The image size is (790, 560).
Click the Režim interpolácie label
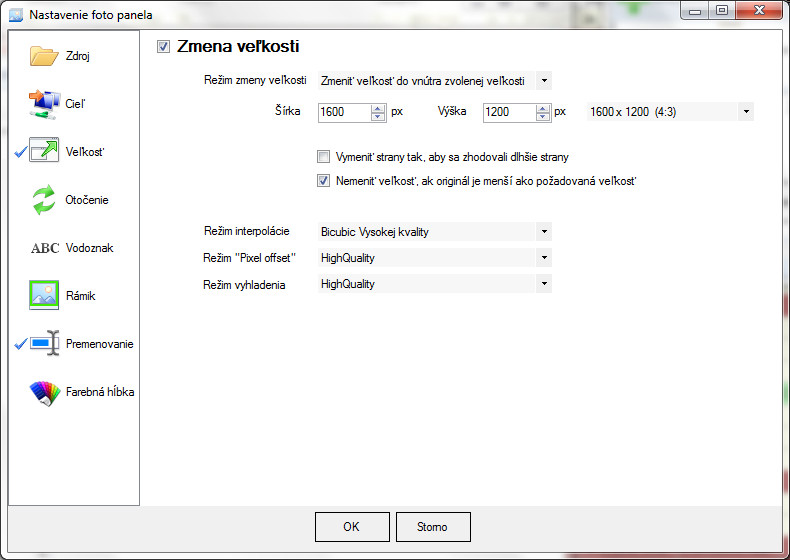pyautogui.click(x=247, y=231)
